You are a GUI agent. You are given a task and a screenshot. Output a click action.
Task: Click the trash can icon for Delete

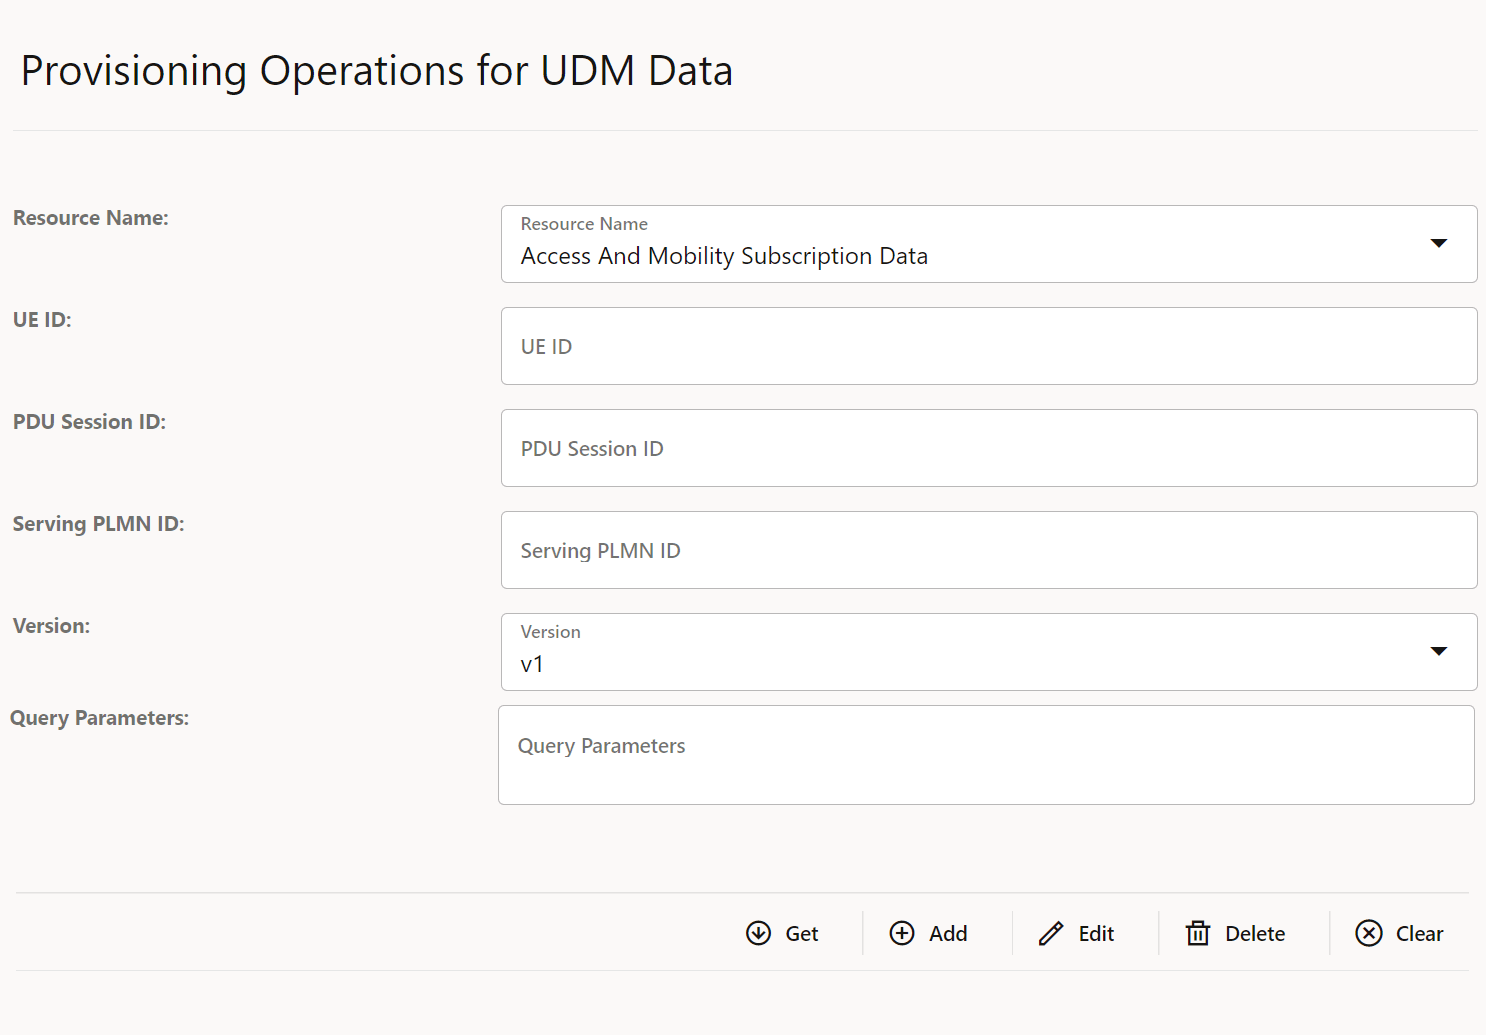pyautogui.click(x=1198, y=933)
